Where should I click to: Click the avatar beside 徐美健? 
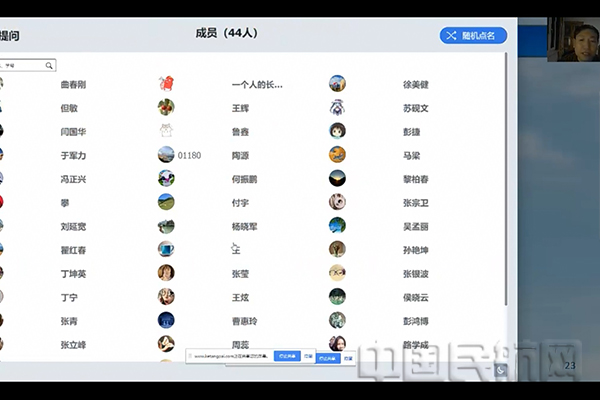[x=338, y=84]
